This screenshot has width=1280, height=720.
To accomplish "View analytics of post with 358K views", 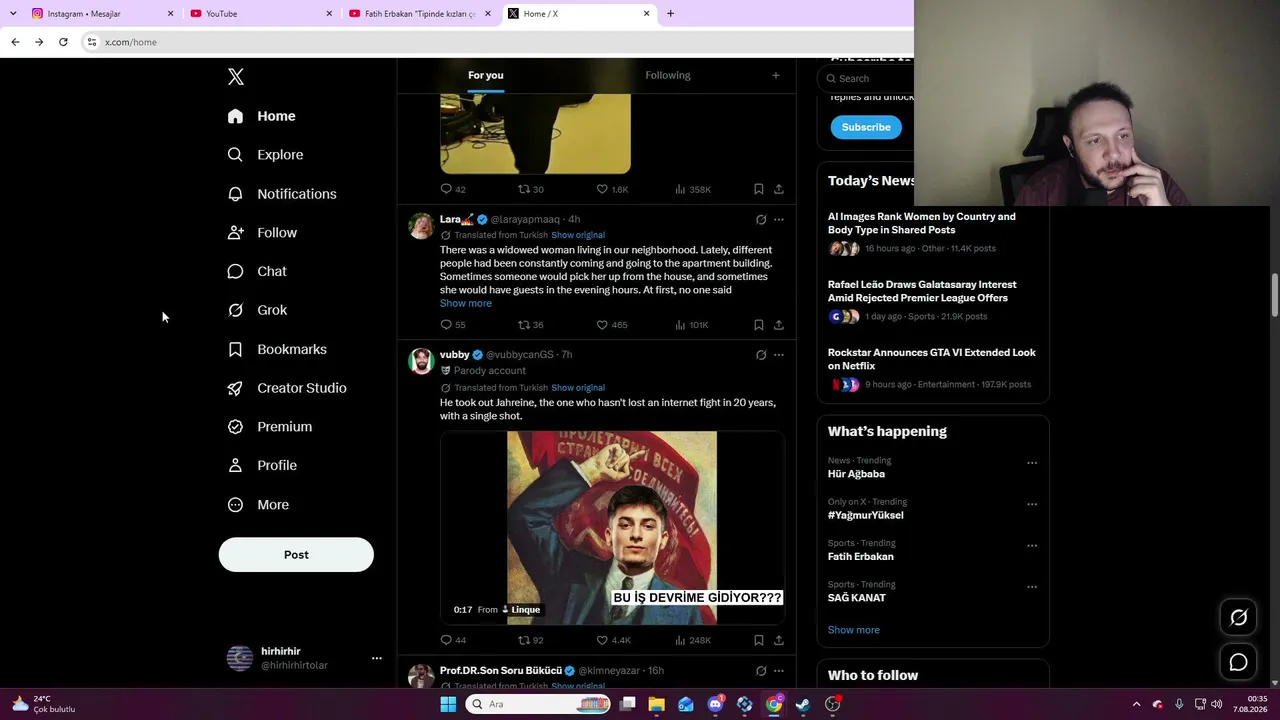I will 680,189.
